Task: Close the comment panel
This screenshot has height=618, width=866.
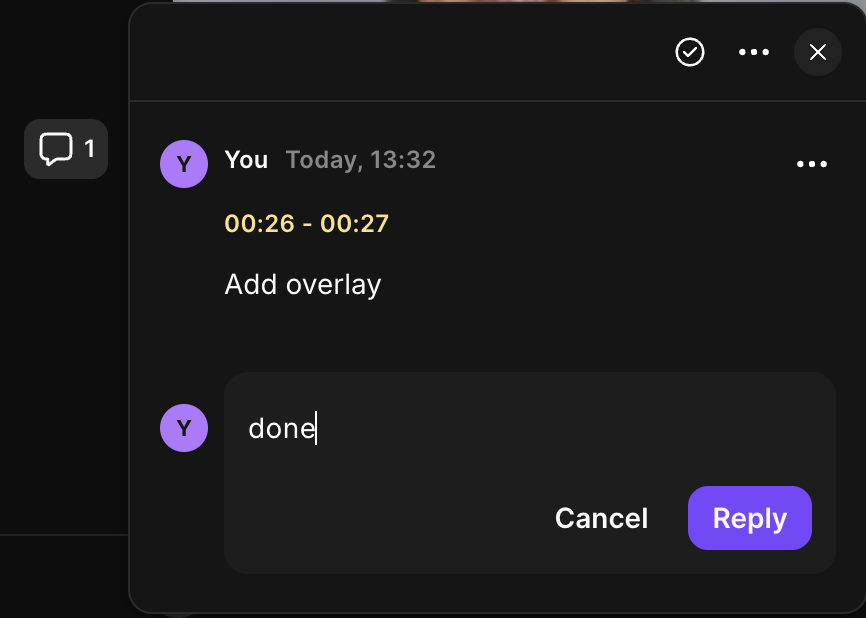Action: pos(818,52)
